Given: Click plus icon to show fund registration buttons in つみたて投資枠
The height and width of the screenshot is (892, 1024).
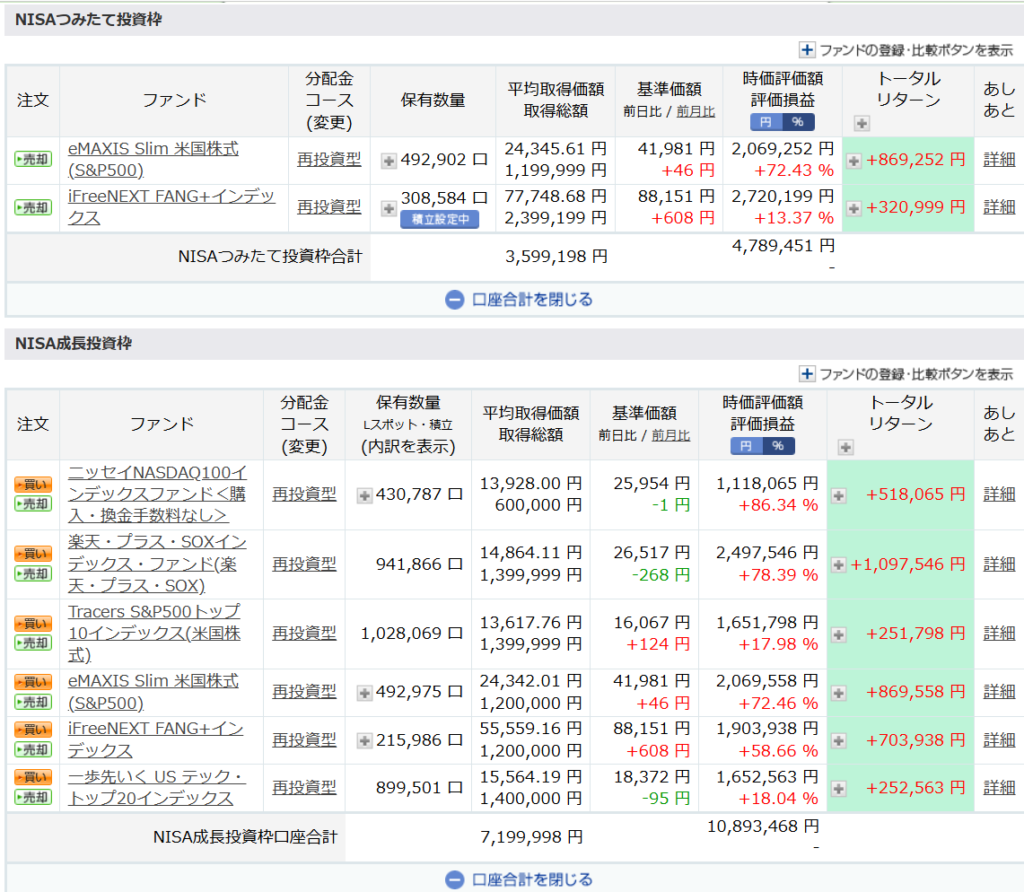Looking at the screenshot, I should 807,50.
